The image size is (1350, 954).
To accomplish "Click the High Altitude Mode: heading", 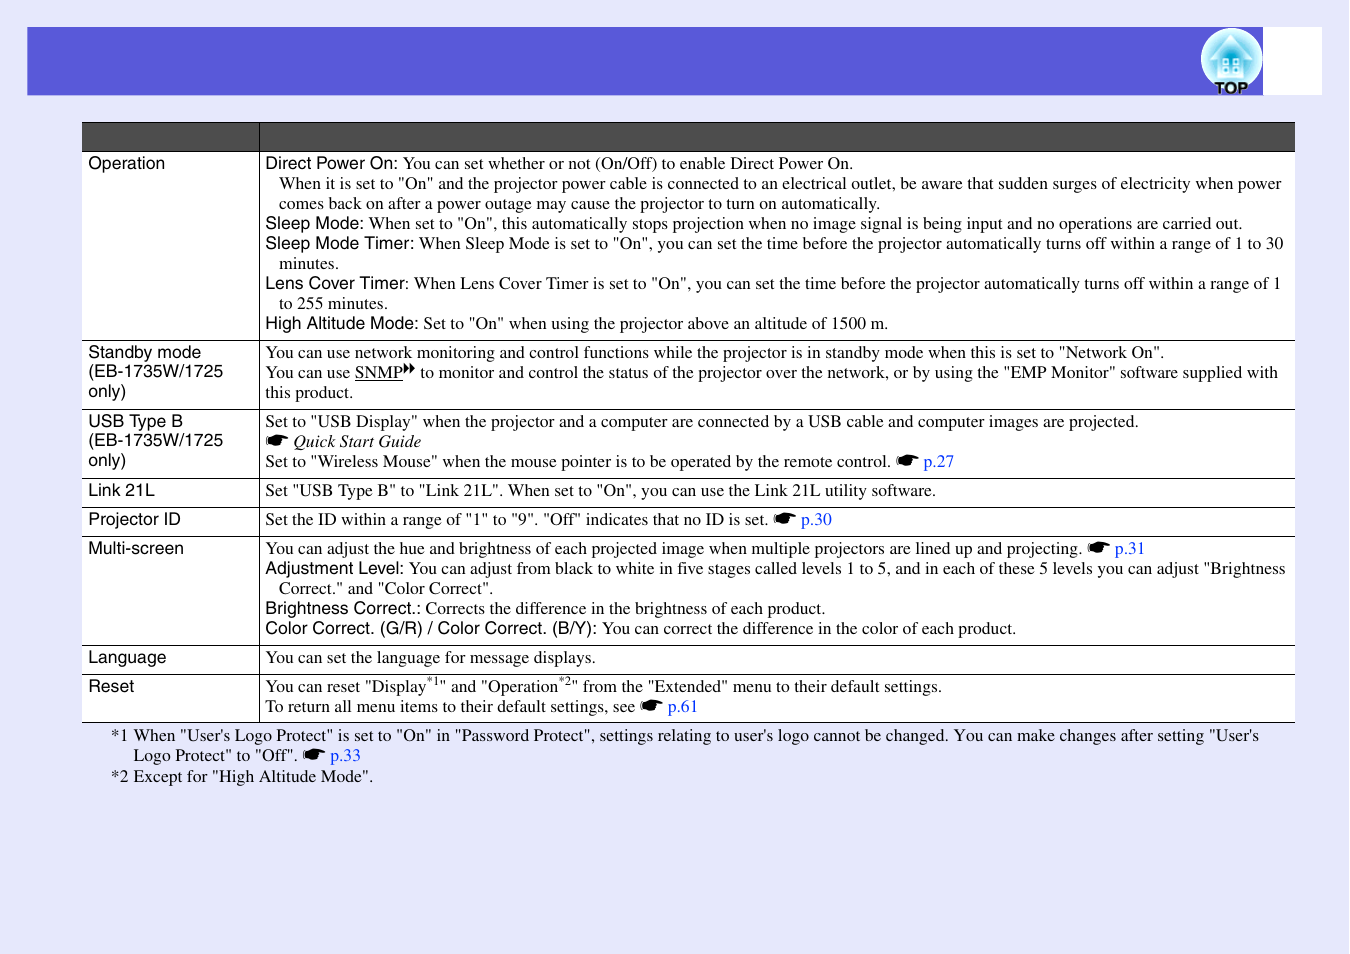I will pos(342,324).
